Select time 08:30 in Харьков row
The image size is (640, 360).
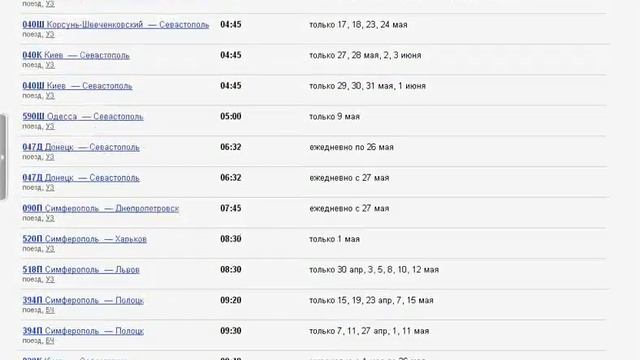[231, 239]
